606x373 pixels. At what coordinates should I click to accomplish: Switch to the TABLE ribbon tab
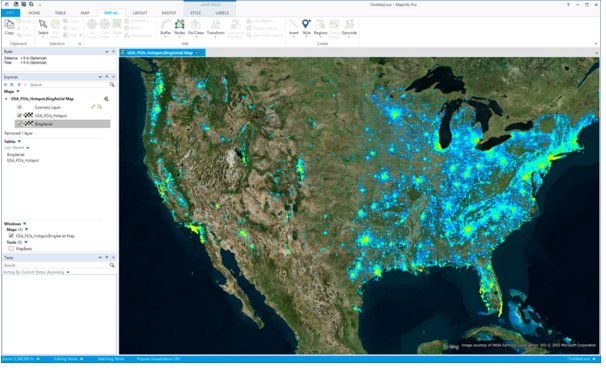[x=60, y=13]
